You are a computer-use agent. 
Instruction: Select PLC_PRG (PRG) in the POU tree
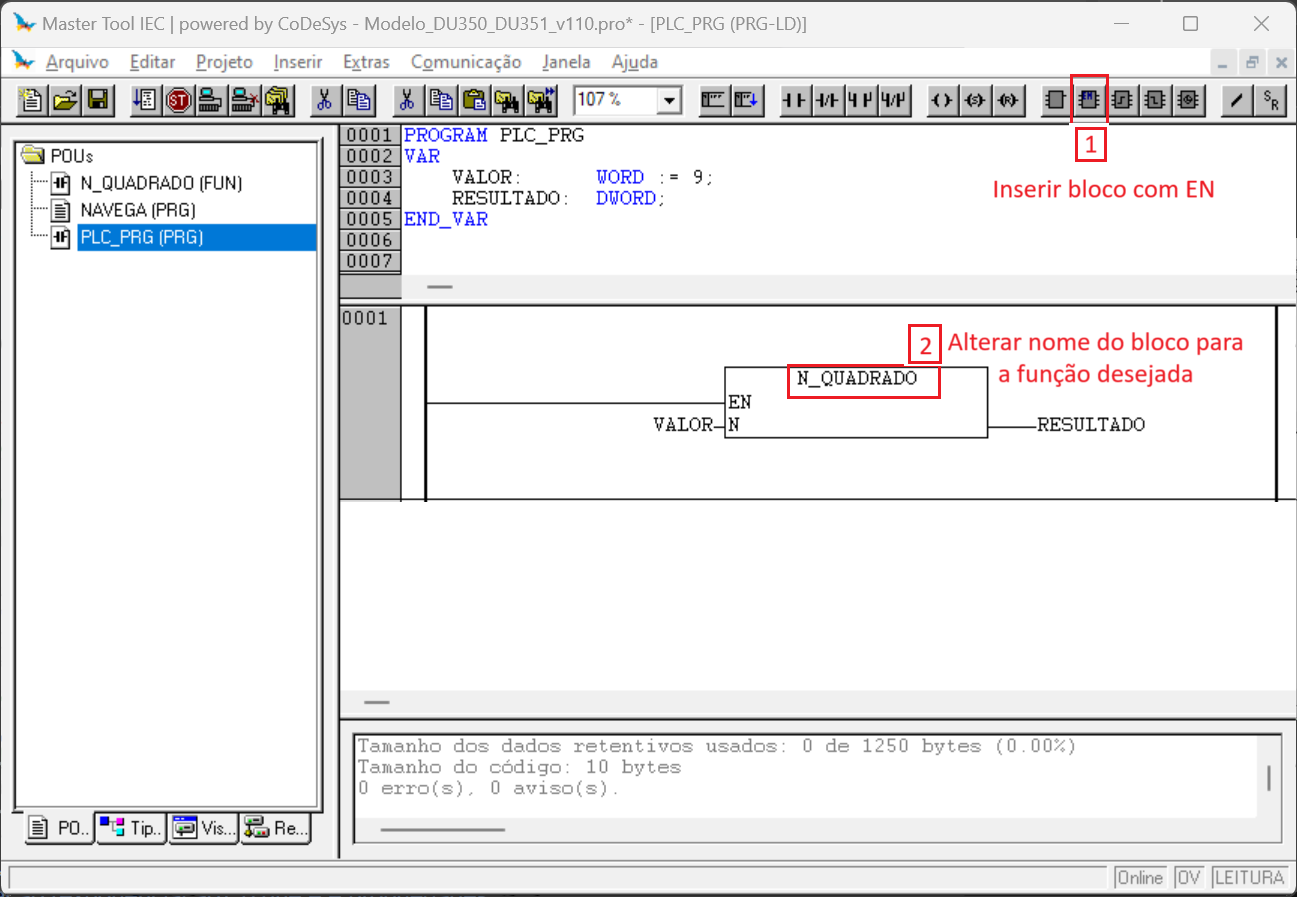tap(141, 237)
